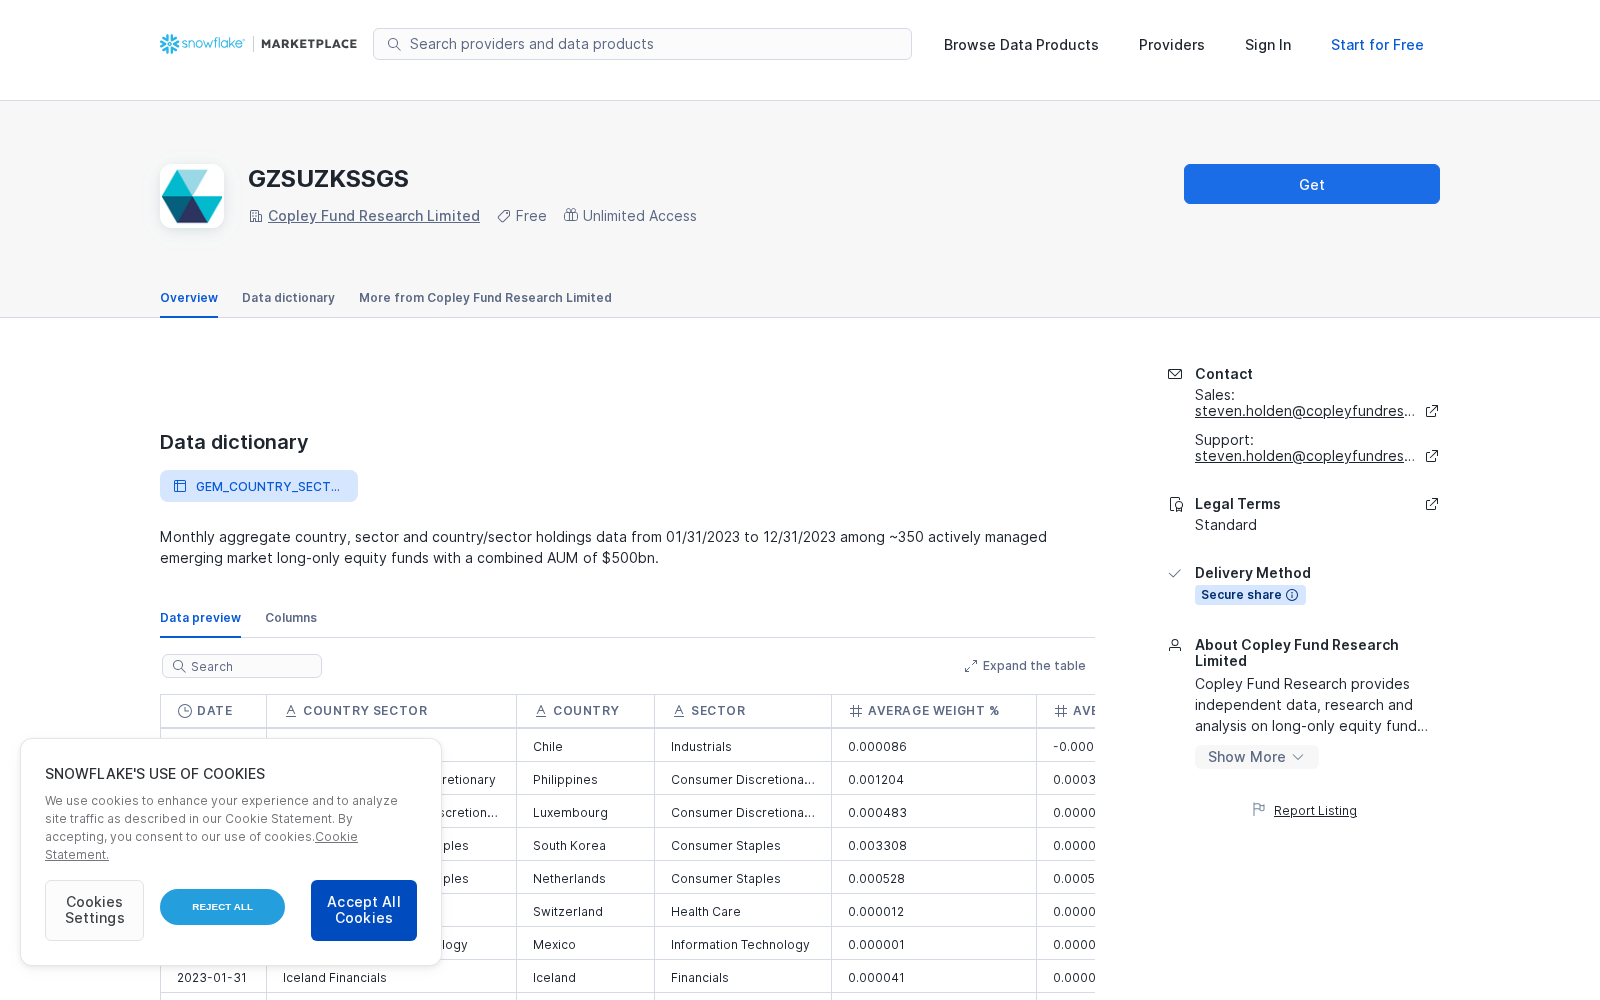Click the flag icon beside Report Listing

tap(1259, 809)
